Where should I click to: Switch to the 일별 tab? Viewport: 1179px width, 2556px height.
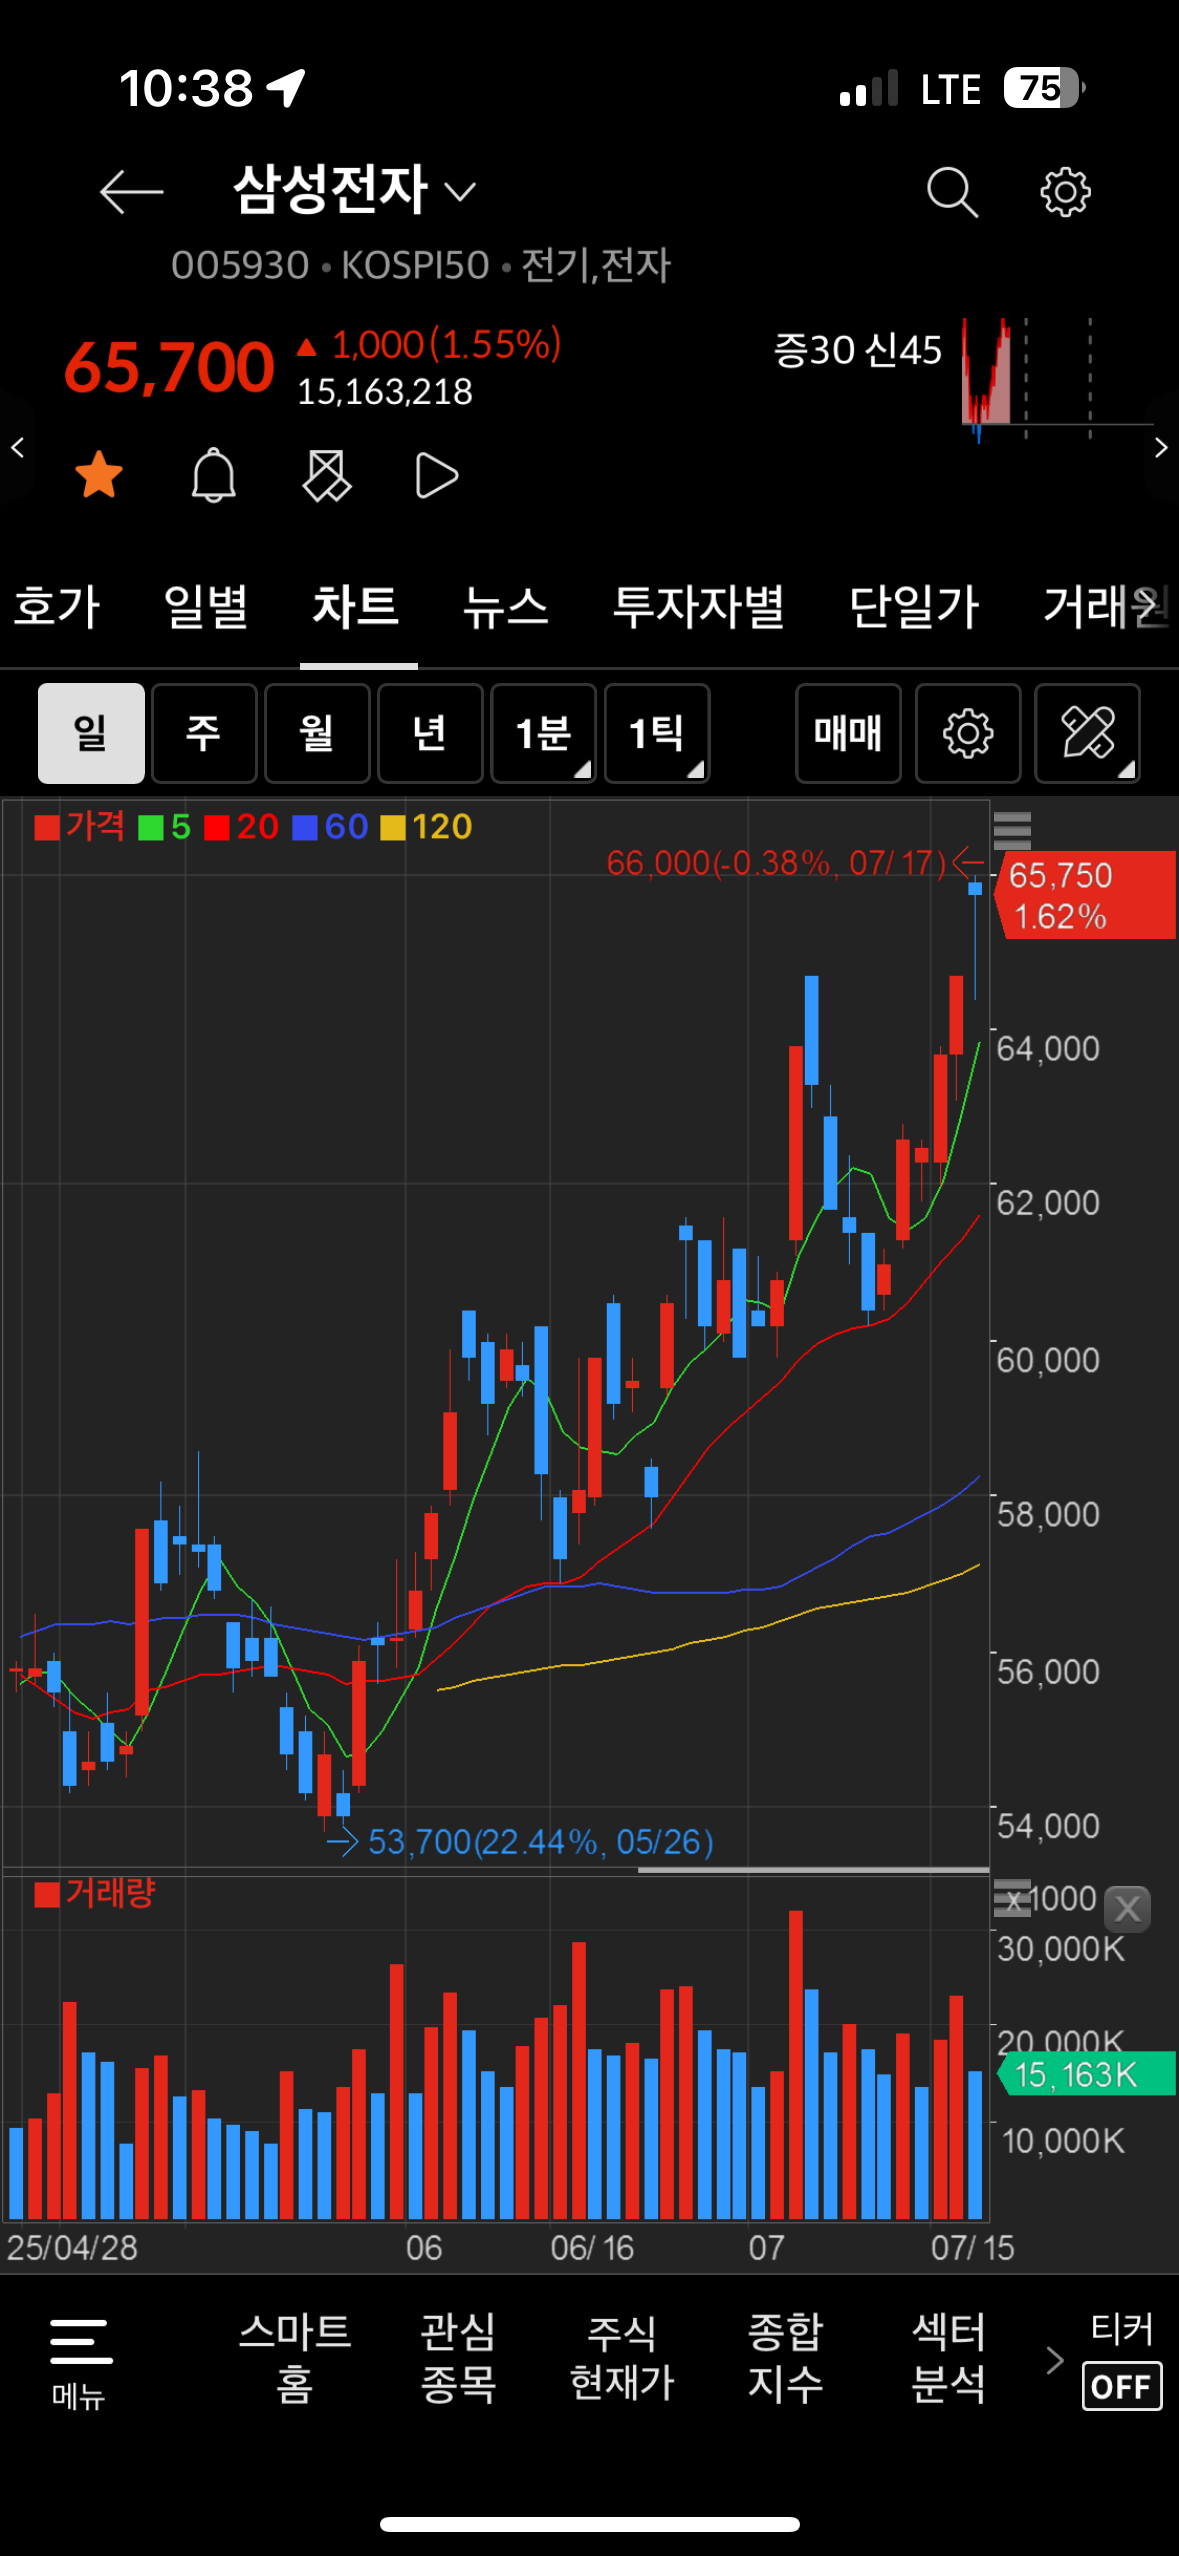point(206,607)
